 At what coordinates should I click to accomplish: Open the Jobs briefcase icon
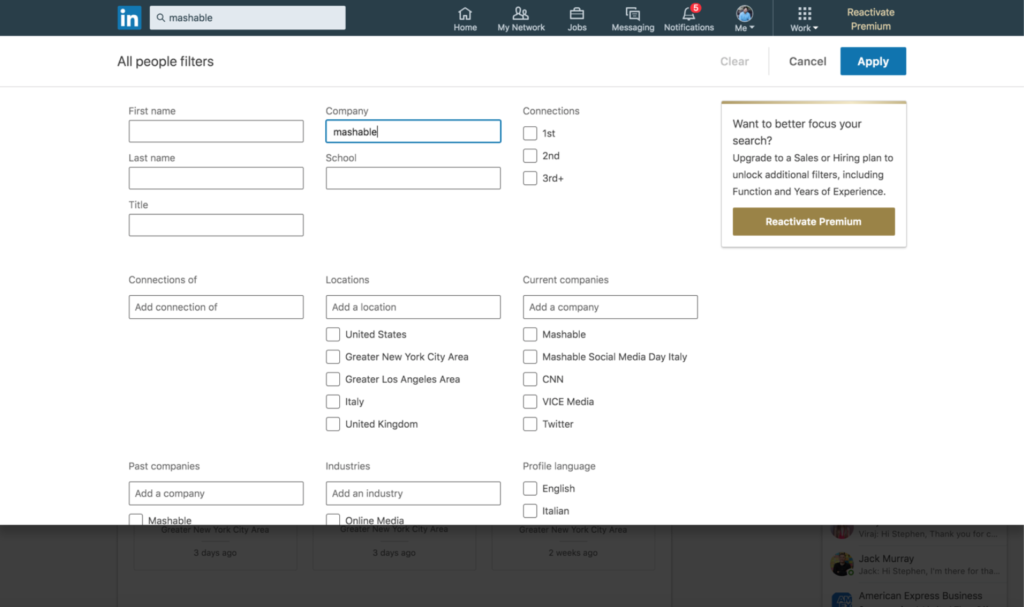click(x=577, y=14)
